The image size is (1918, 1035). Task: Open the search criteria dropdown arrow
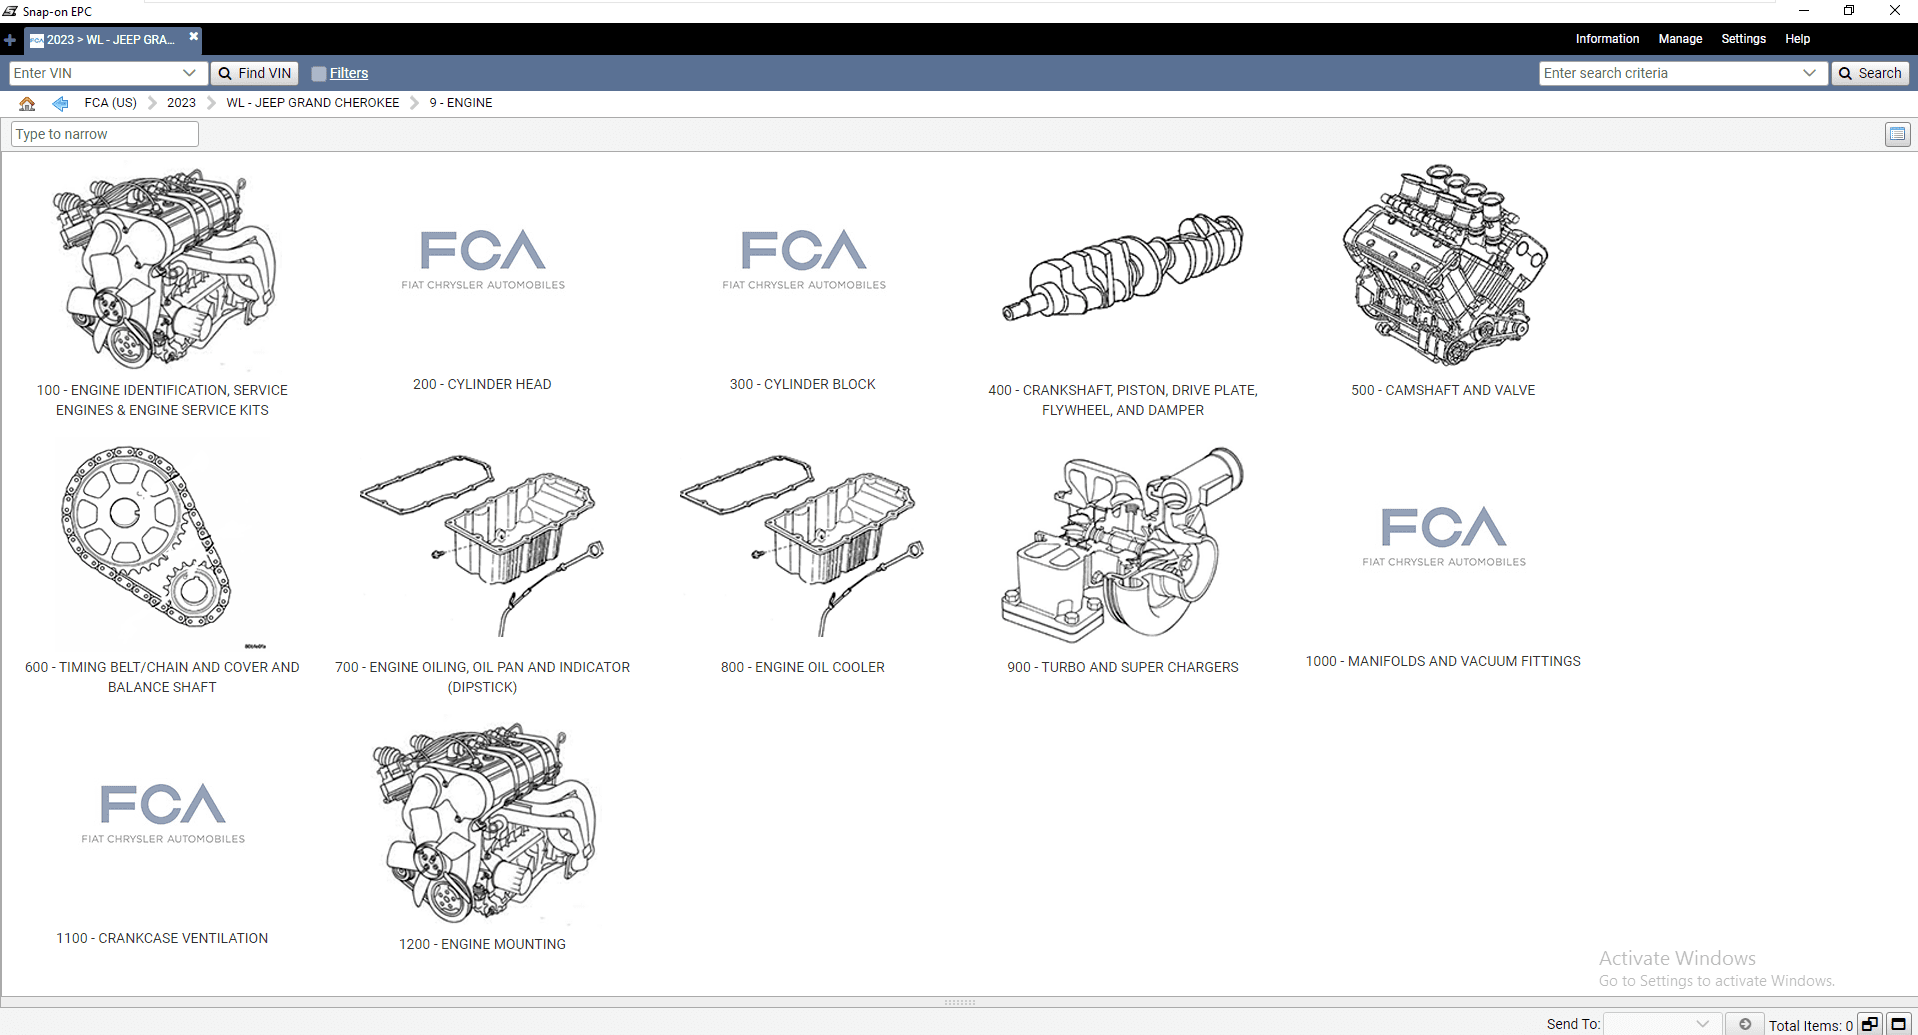1809,73
